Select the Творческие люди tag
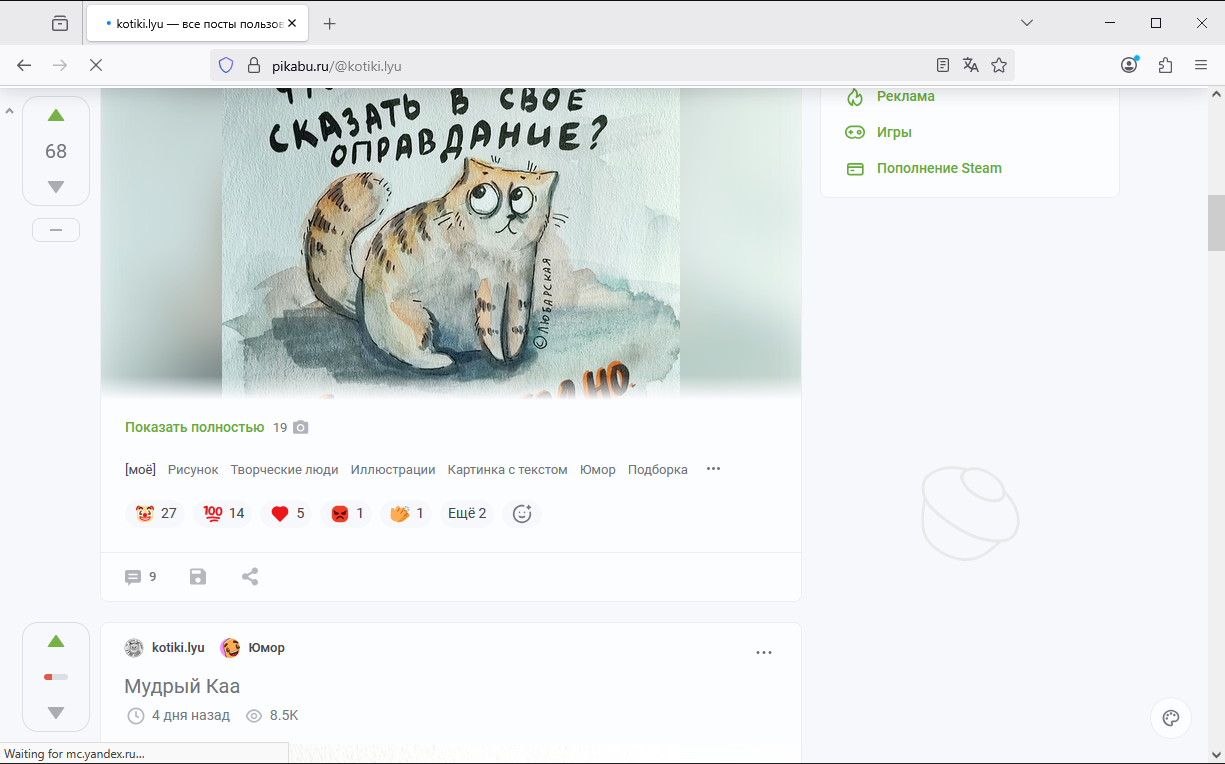The image size is (1225, 764). click(284, 469)
